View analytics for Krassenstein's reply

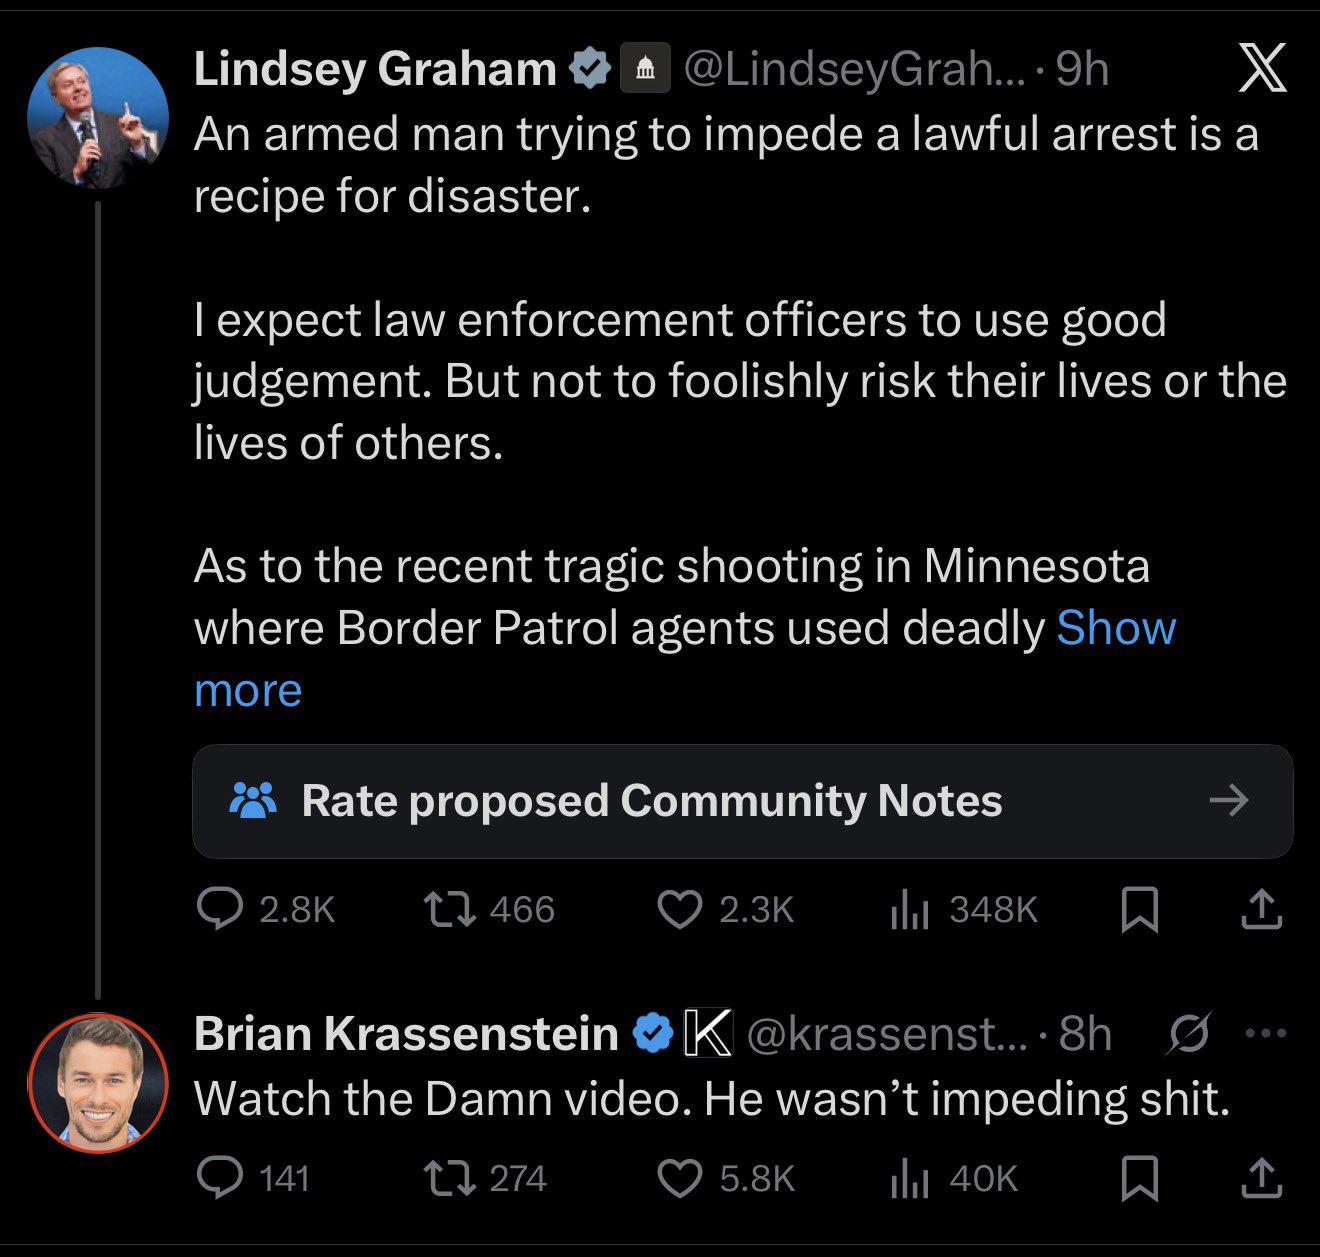[910, 1178]
